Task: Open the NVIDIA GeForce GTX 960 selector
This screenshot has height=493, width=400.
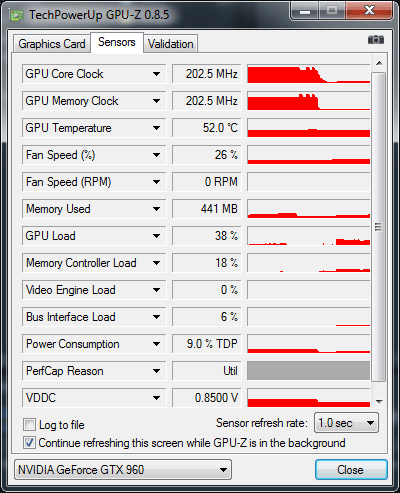Action: pos(123,470)
